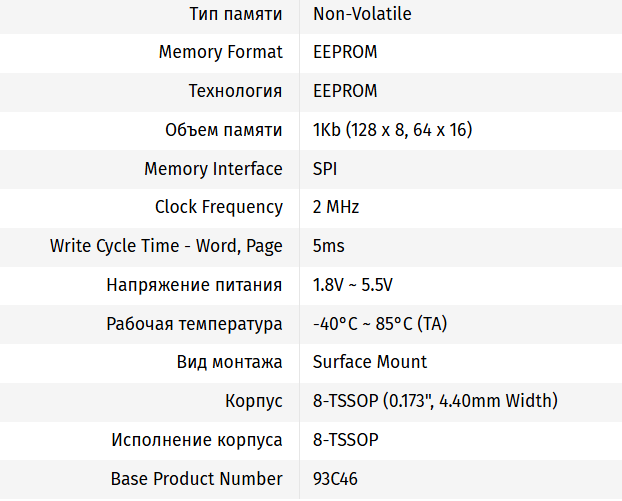Click the 'Тип памяти' label
The width and height of the screenshot is (622, 501).
click(236, 14)
